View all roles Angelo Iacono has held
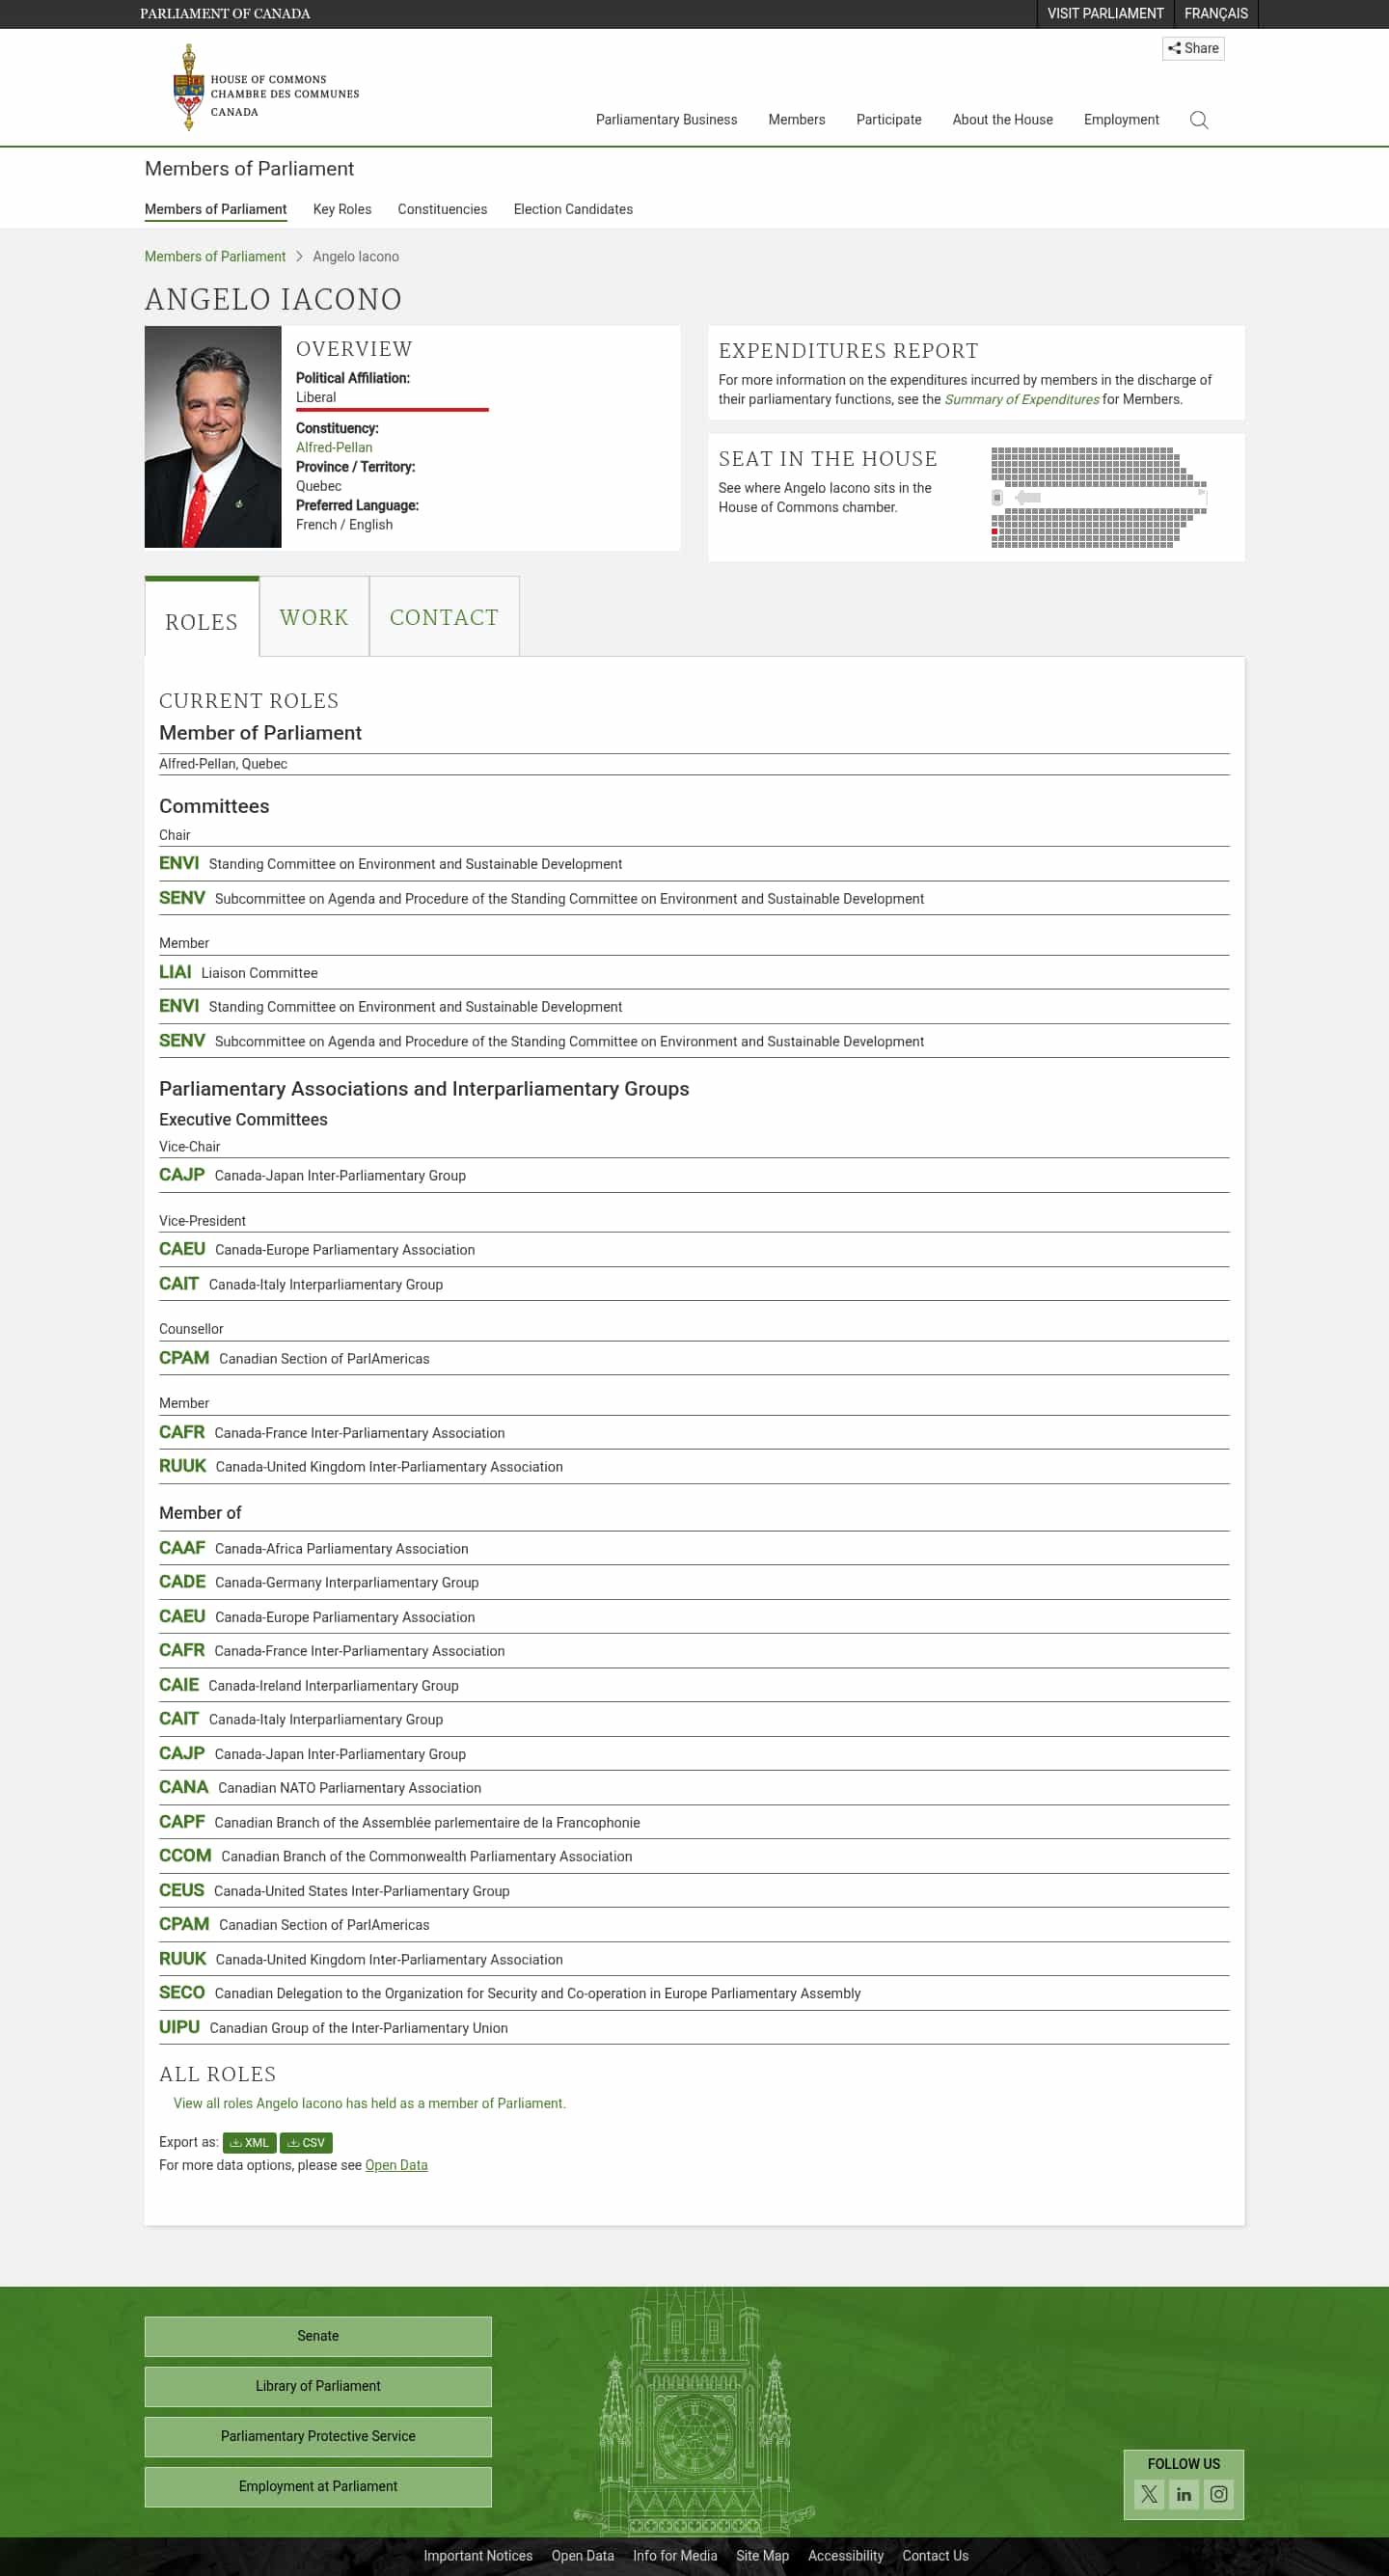The height and width of the screenshot is (2576, 1389). click(x=368, y=2103)
